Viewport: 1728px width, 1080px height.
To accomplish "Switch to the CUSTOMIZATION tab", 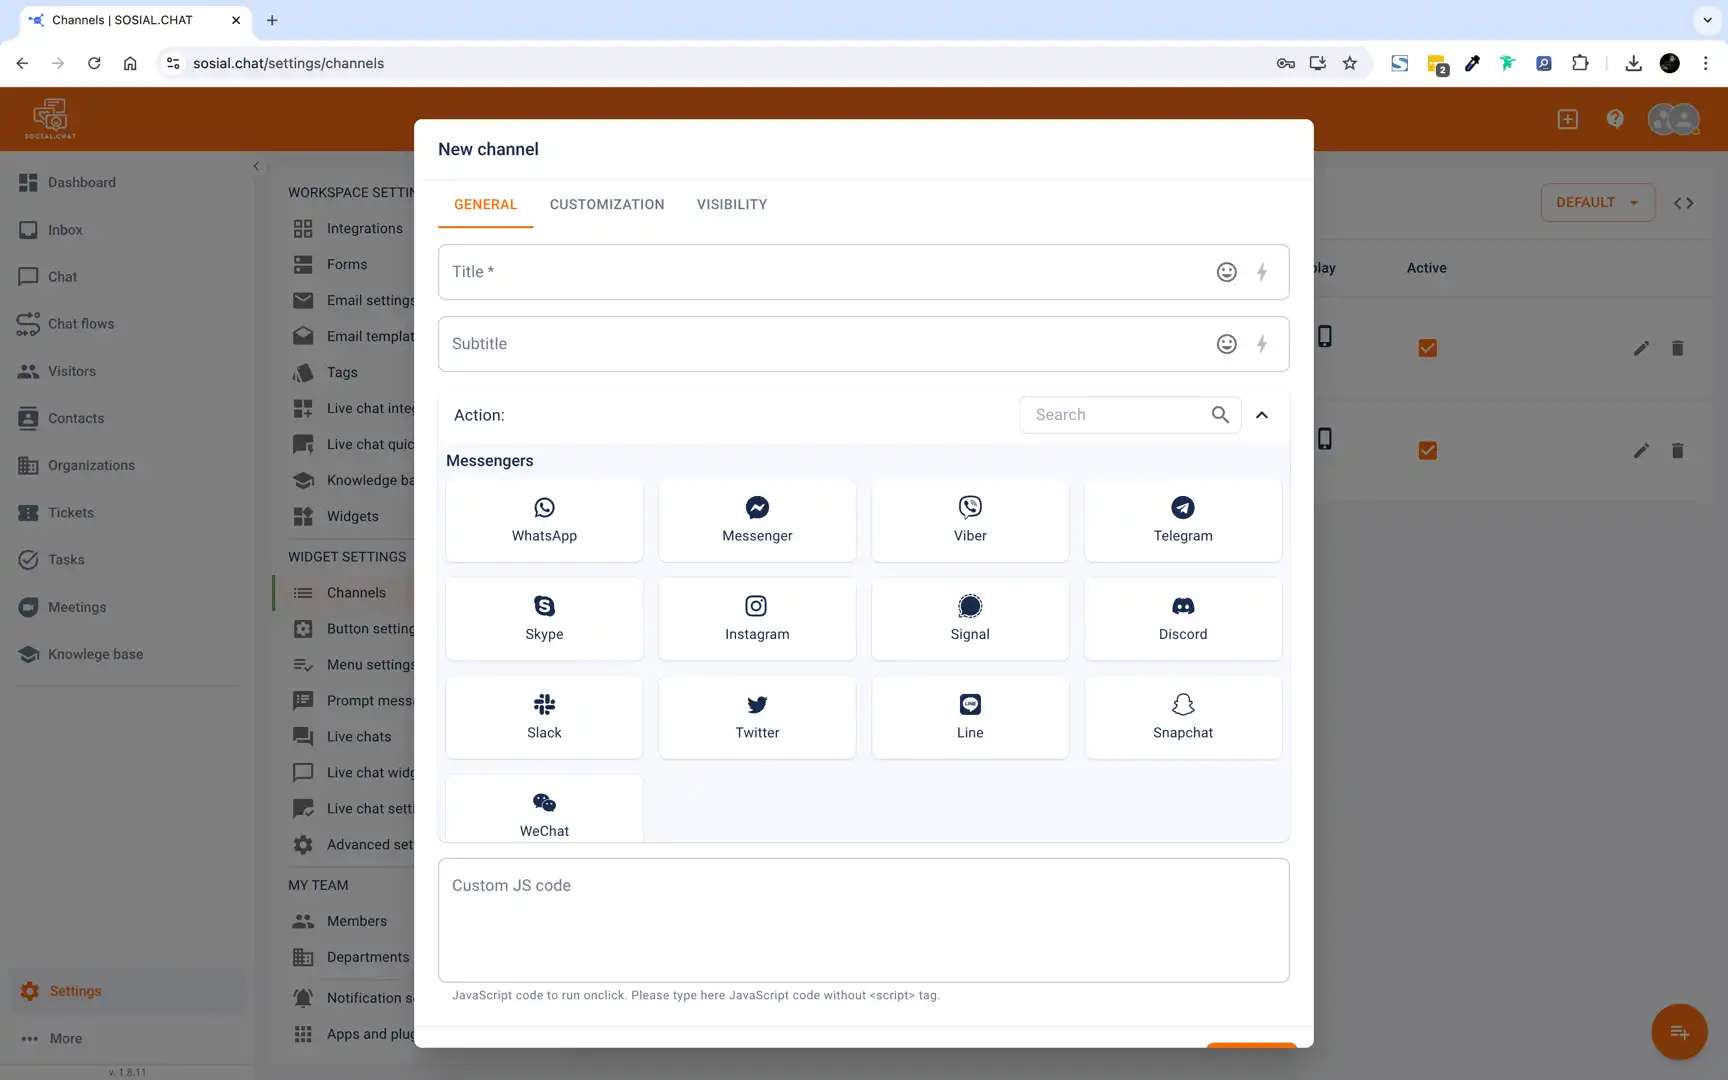I will [607, 204].
